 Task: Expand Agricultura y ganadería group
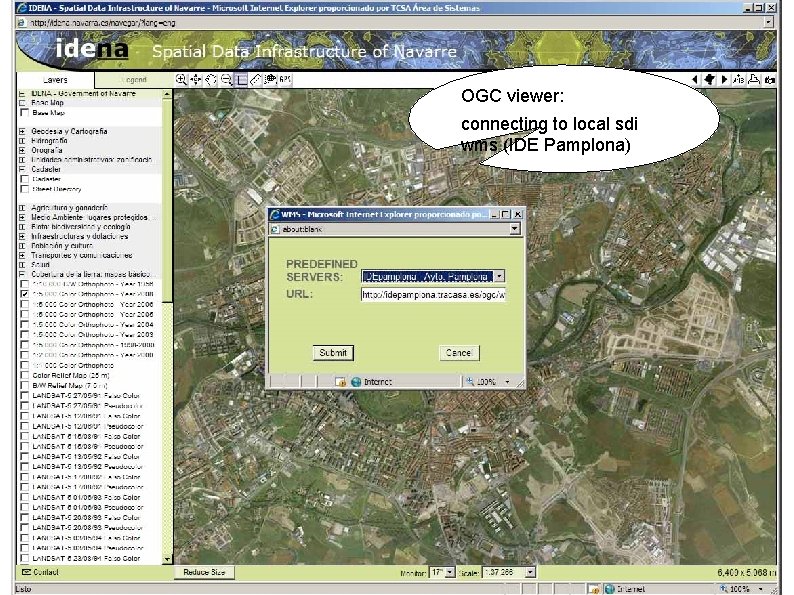tap(22, 208)
